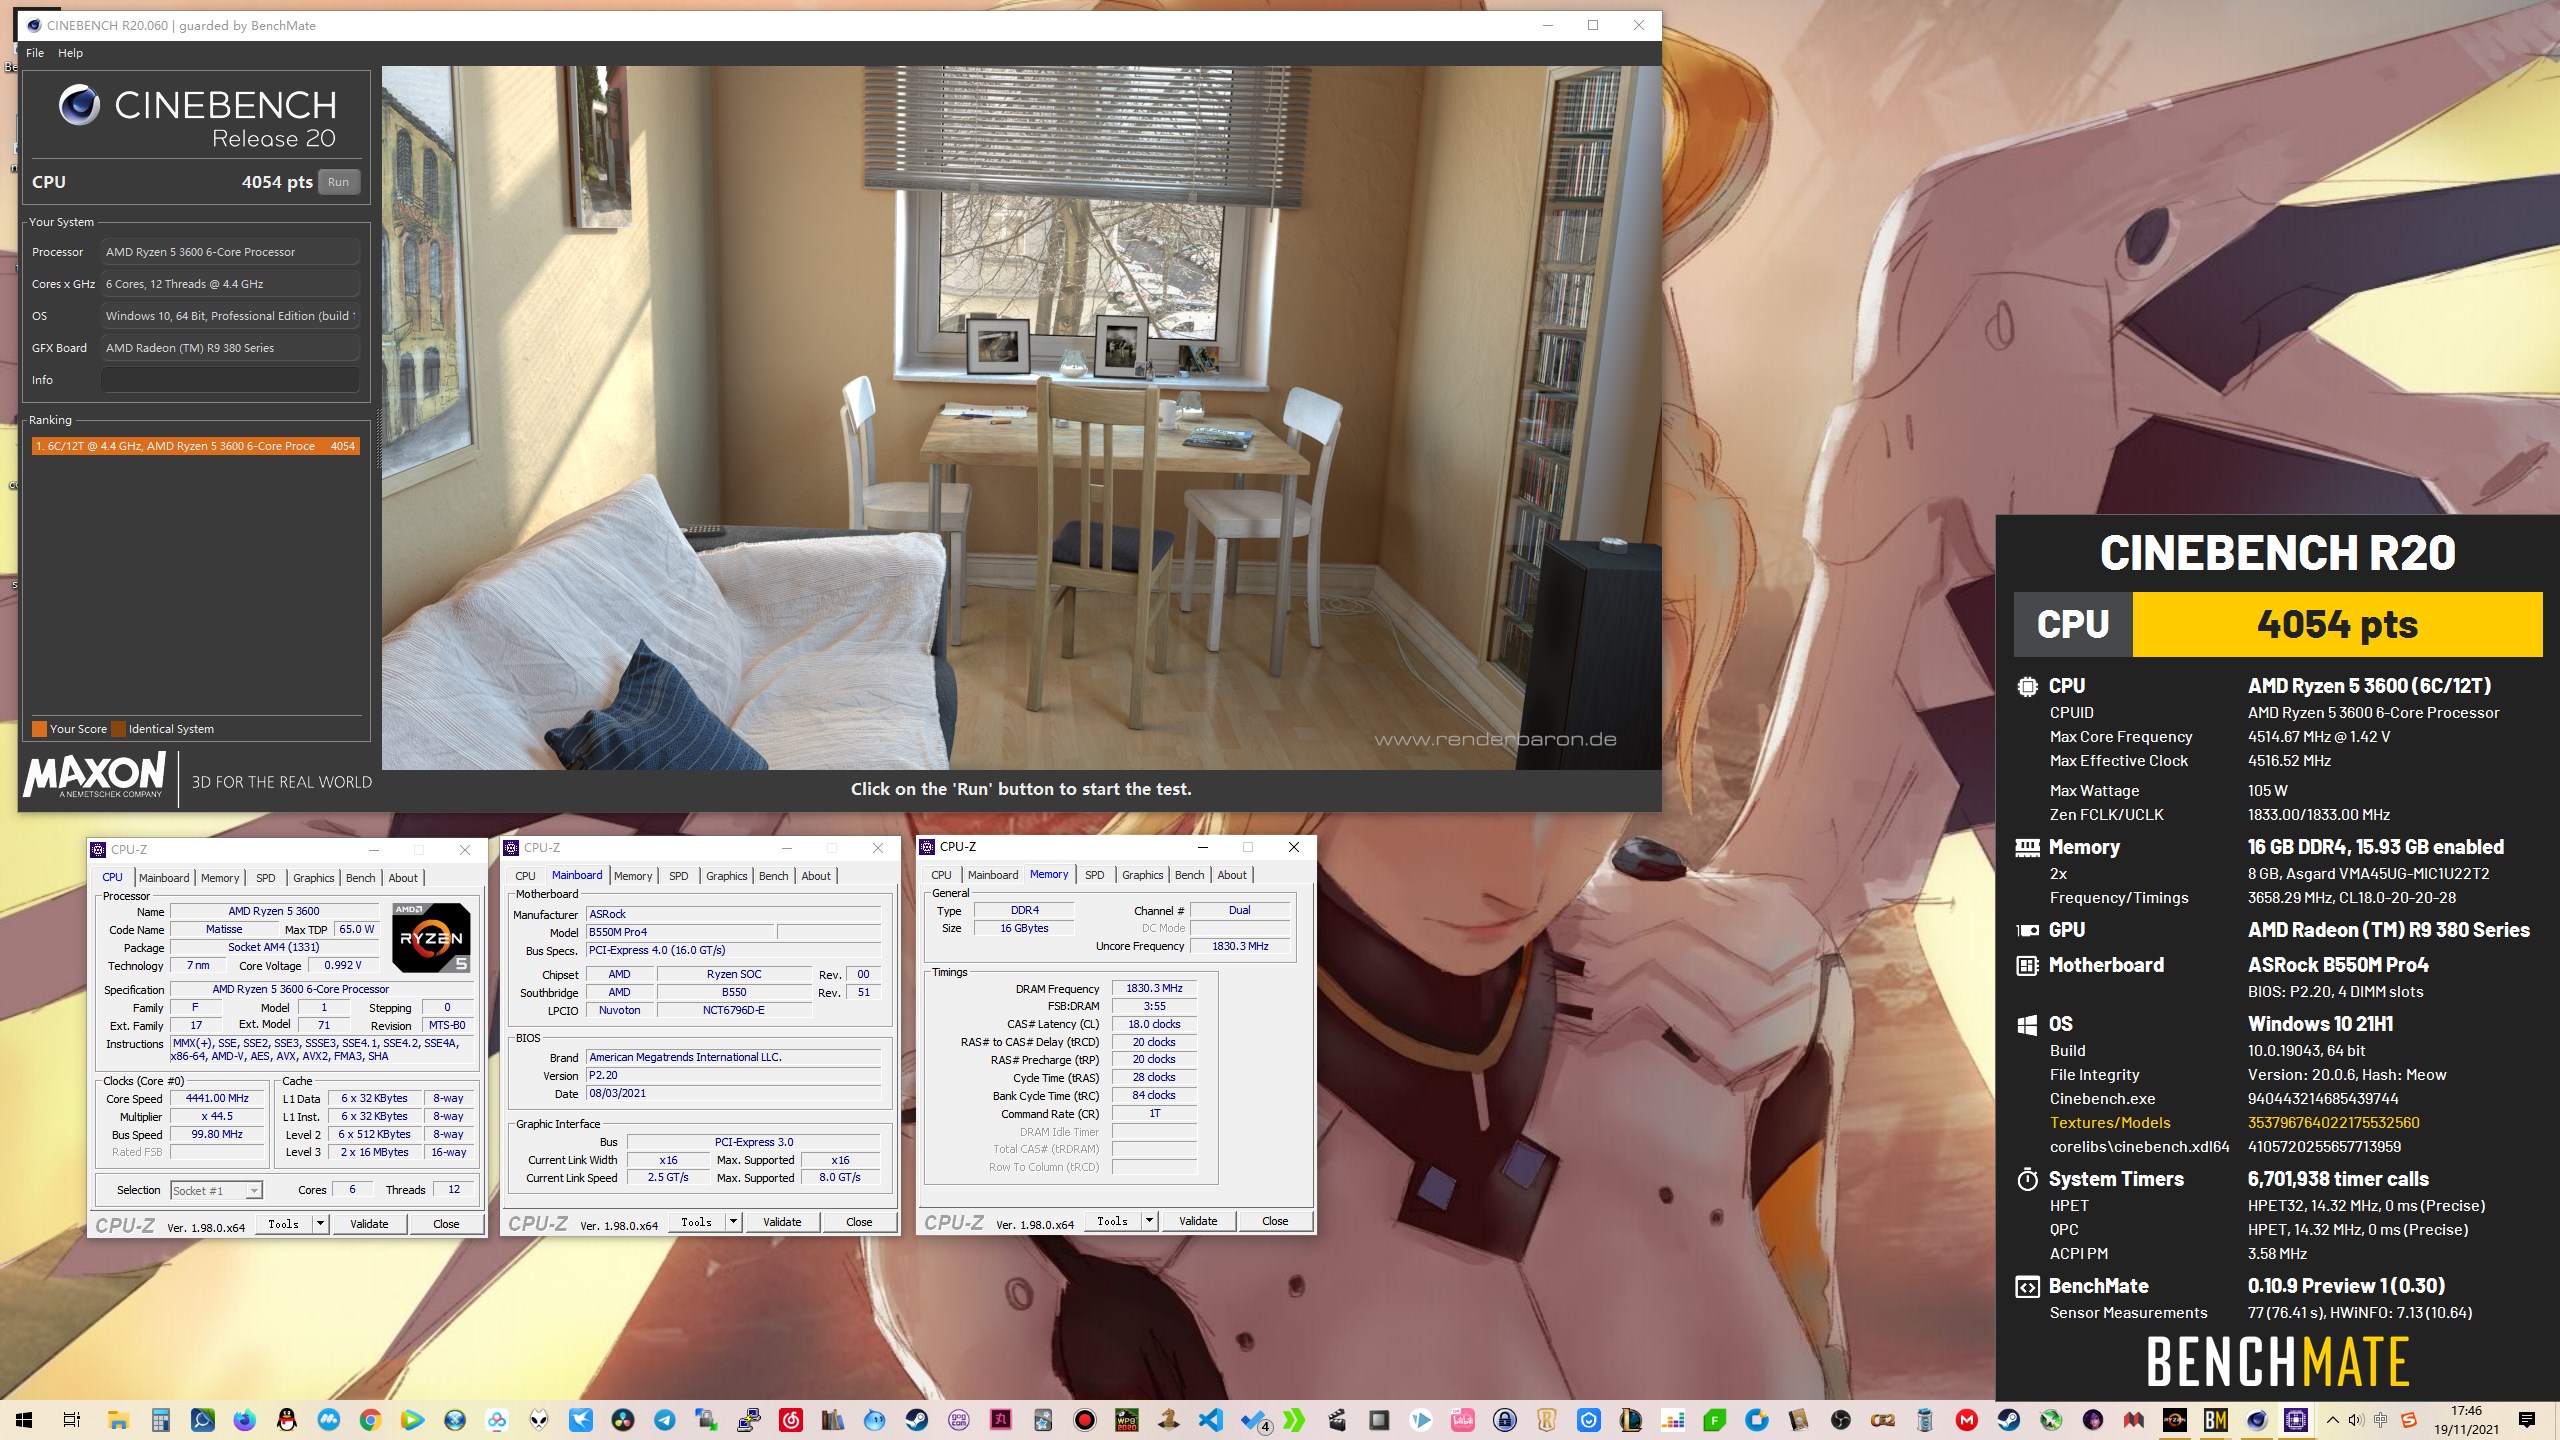Click the Tools button in the right CPU-Z window
The image size is (2560, 1440).
point(1112,1221)
